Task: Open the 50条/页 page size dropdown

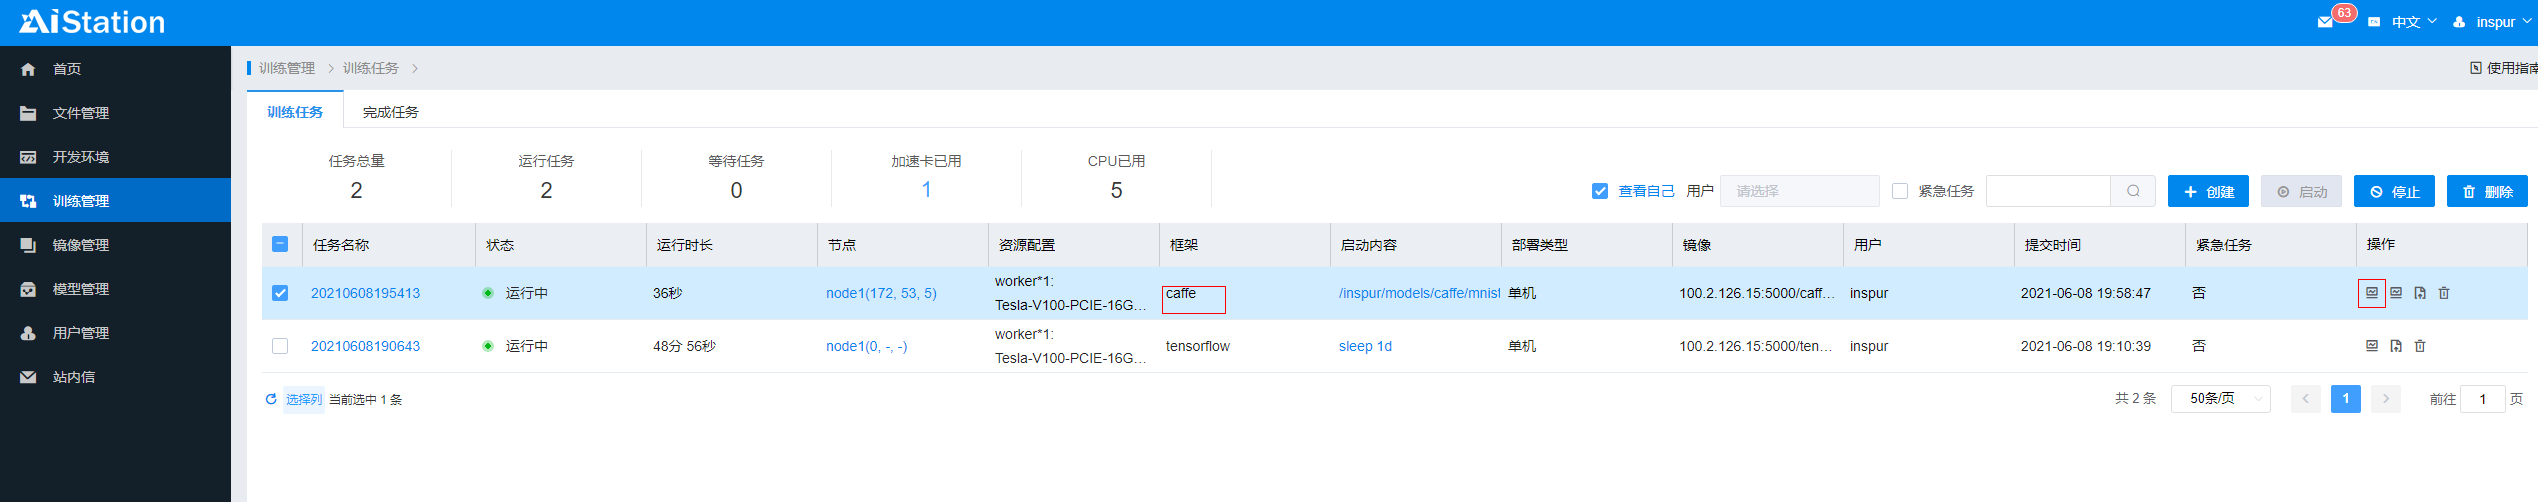Action: point(2220,399)
